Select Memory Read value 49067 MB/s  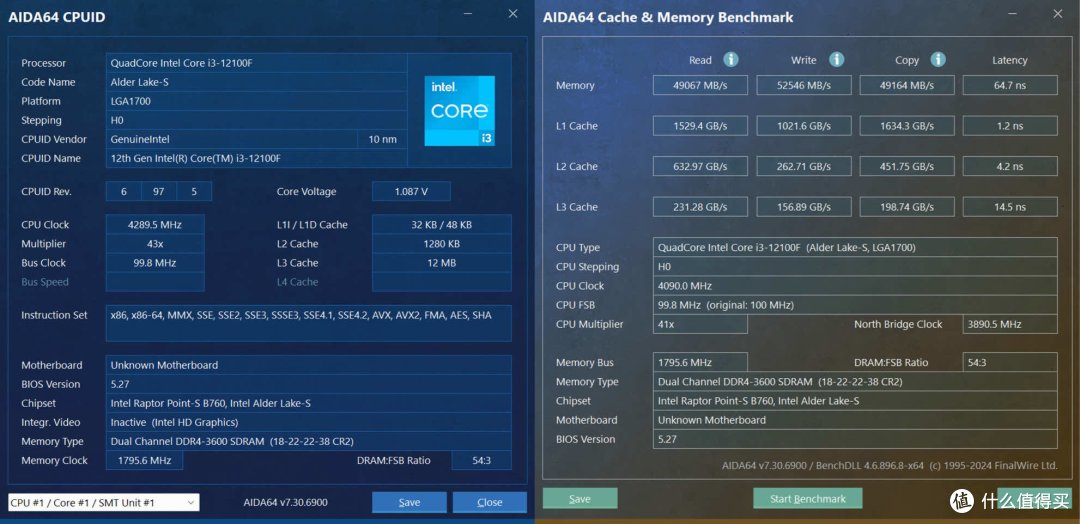[x=700, y=85]
